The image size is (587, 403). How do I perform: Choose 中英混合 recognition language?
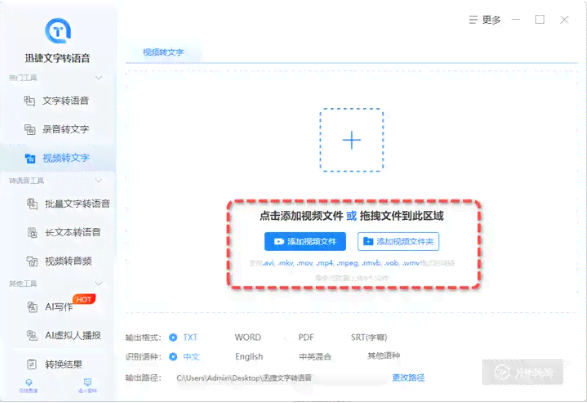[315, 357]
